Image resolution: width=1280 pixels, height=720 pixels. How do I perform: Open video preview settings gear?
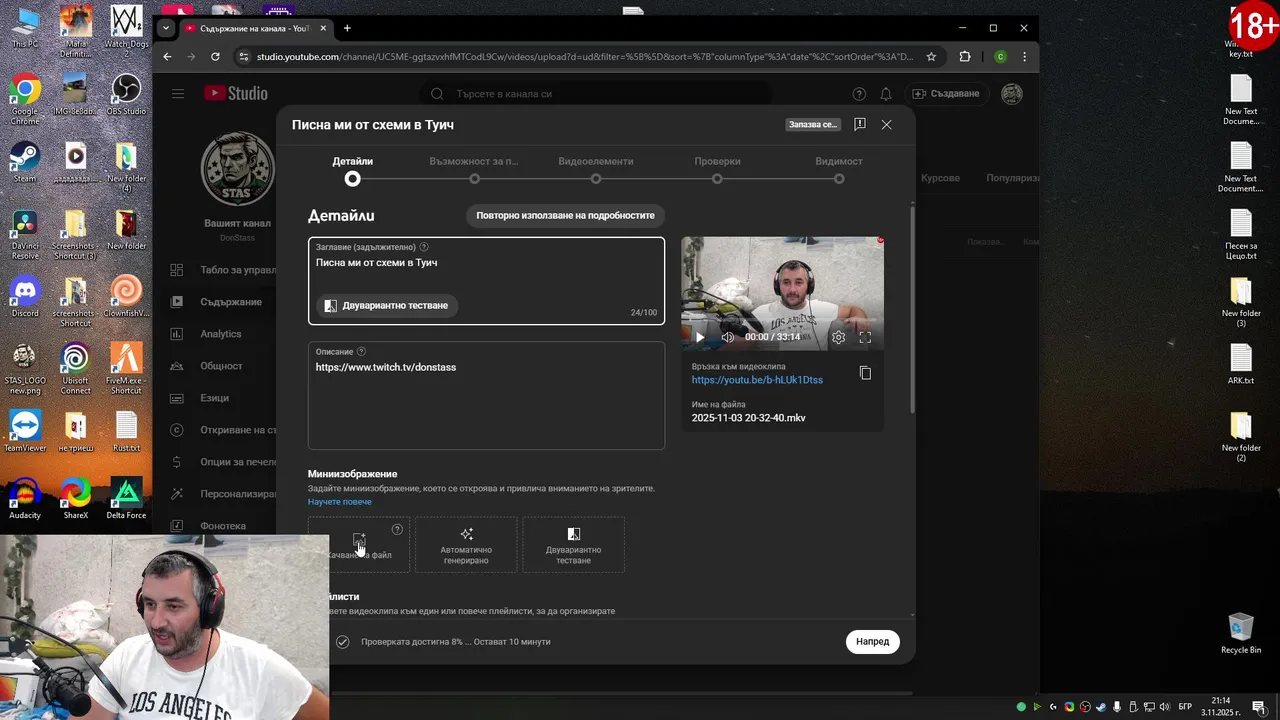point(838,337)
